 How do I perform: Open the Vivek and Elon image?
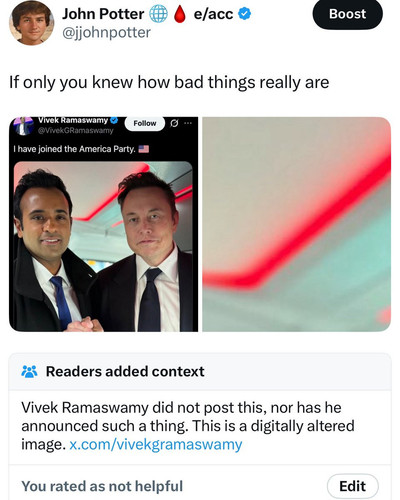[x=103, y=247]
